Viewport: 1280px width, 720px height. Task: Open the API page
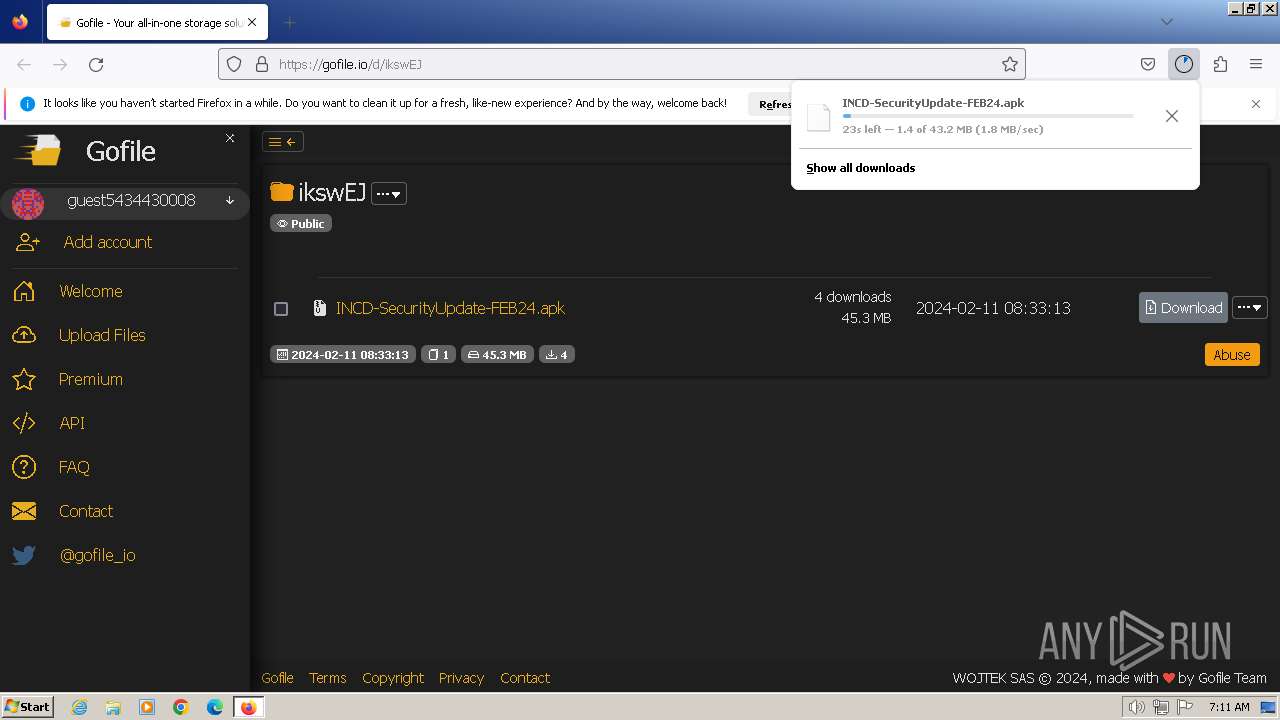[72, 423]
